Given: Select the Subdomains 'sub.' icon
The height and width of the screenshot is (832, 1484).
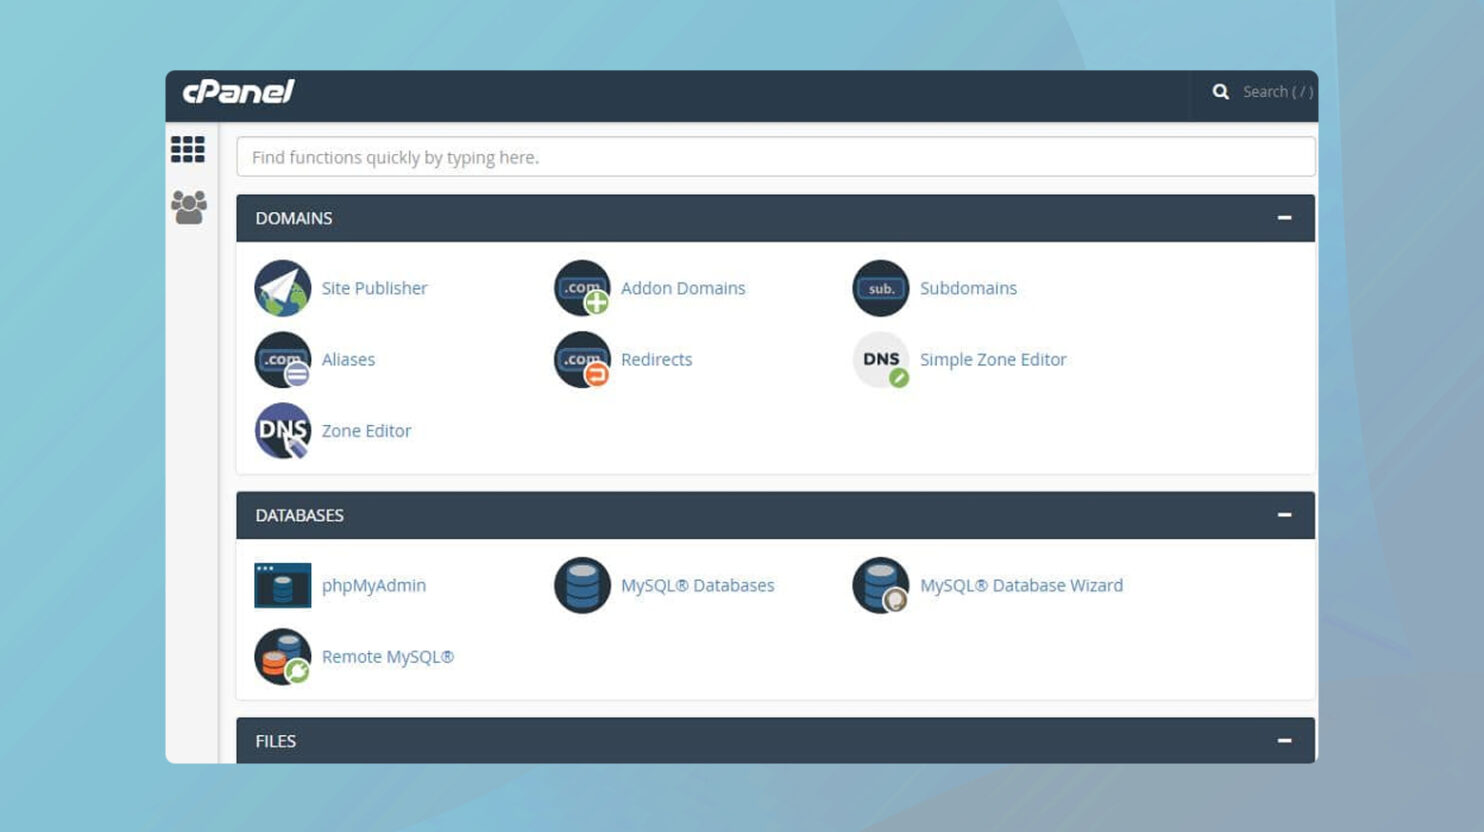Looking at the screenshot, I should (880, 288).
